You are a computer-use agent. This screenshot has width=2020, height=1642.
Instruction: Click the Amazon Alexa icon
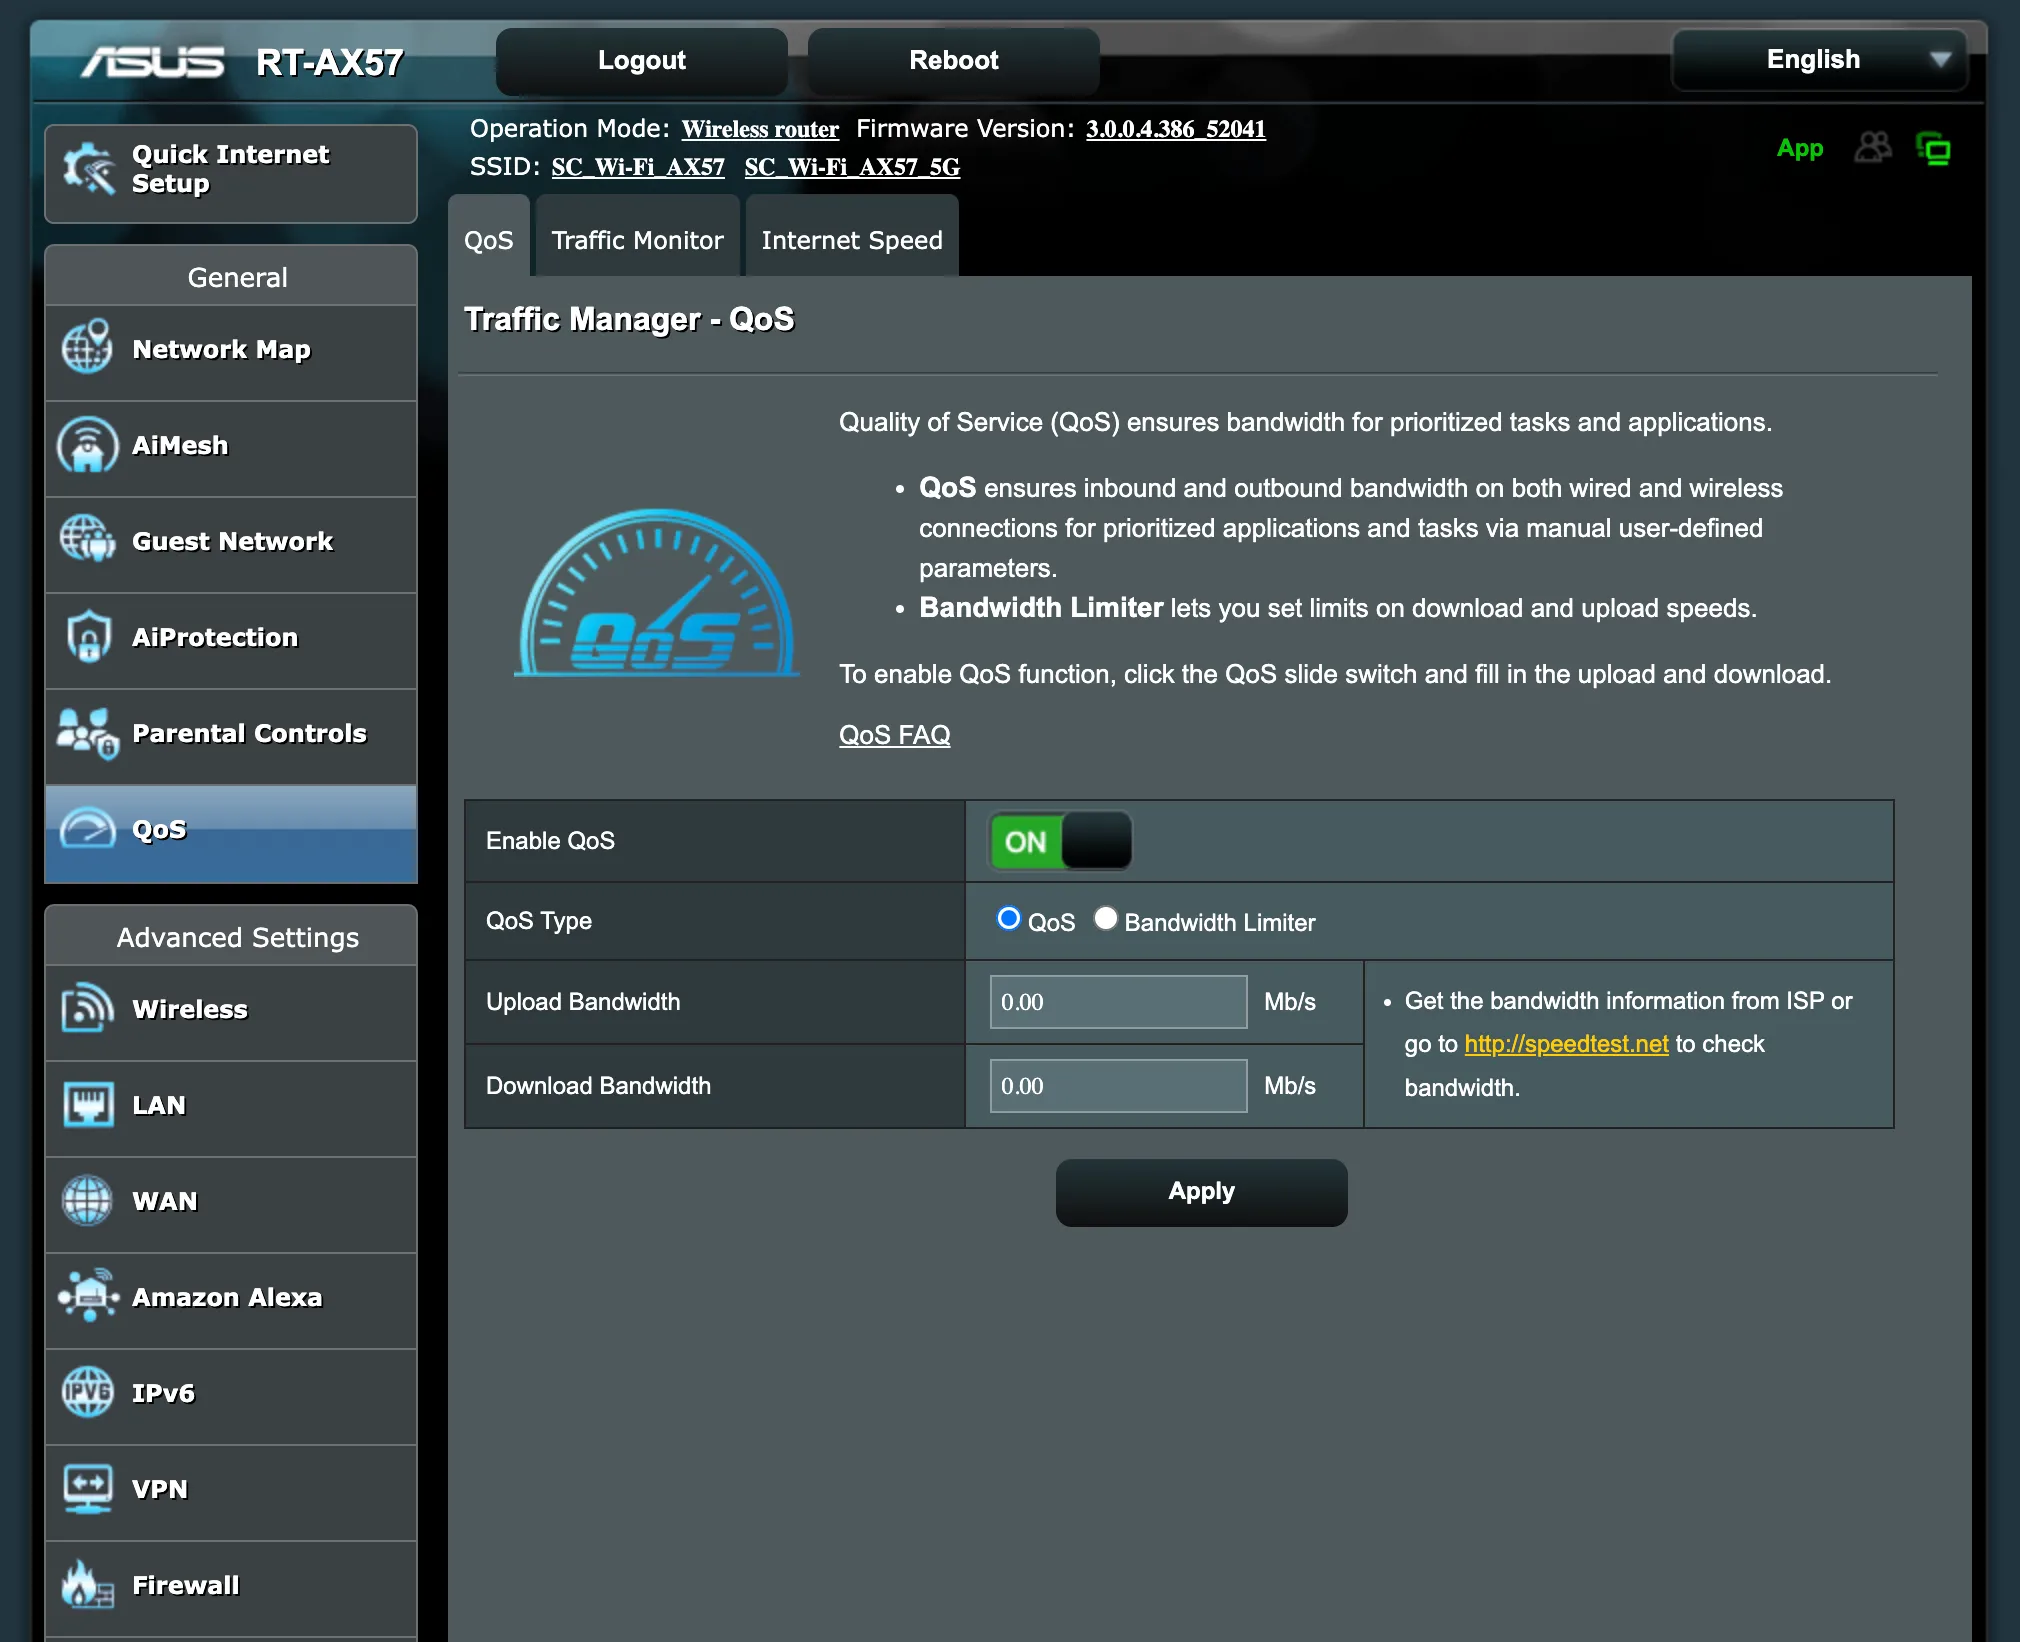point(88,1296)
